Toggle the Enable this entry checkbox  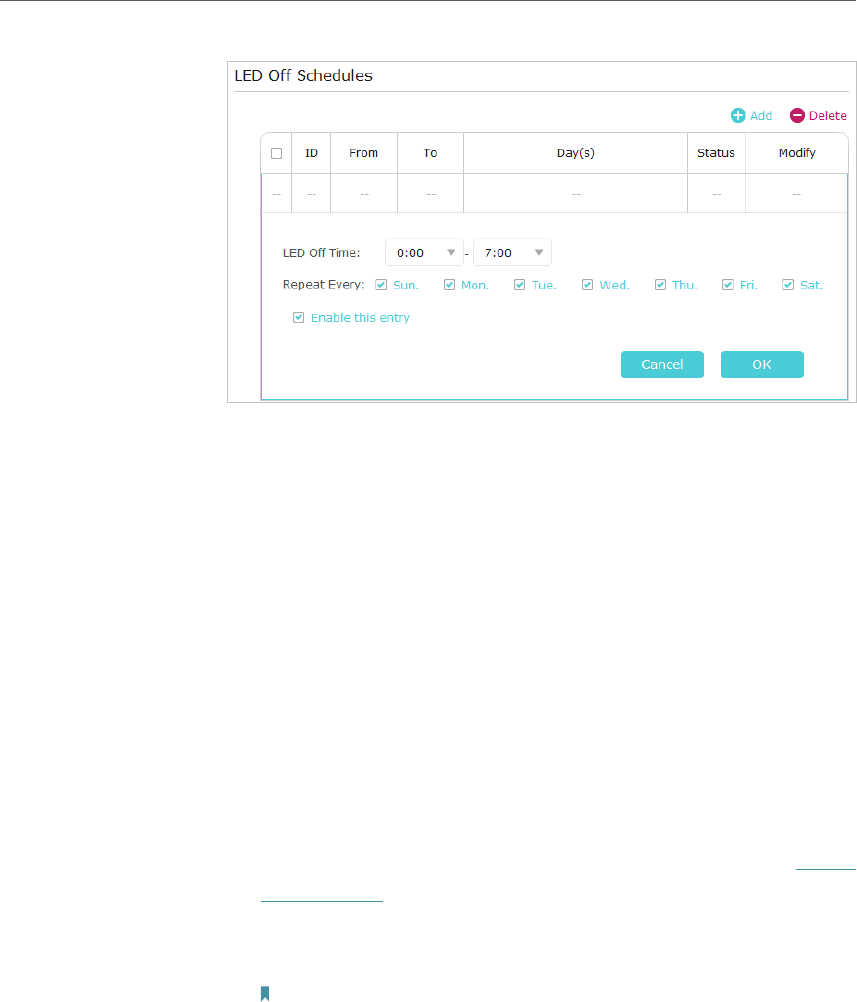(x=298, y=318)
